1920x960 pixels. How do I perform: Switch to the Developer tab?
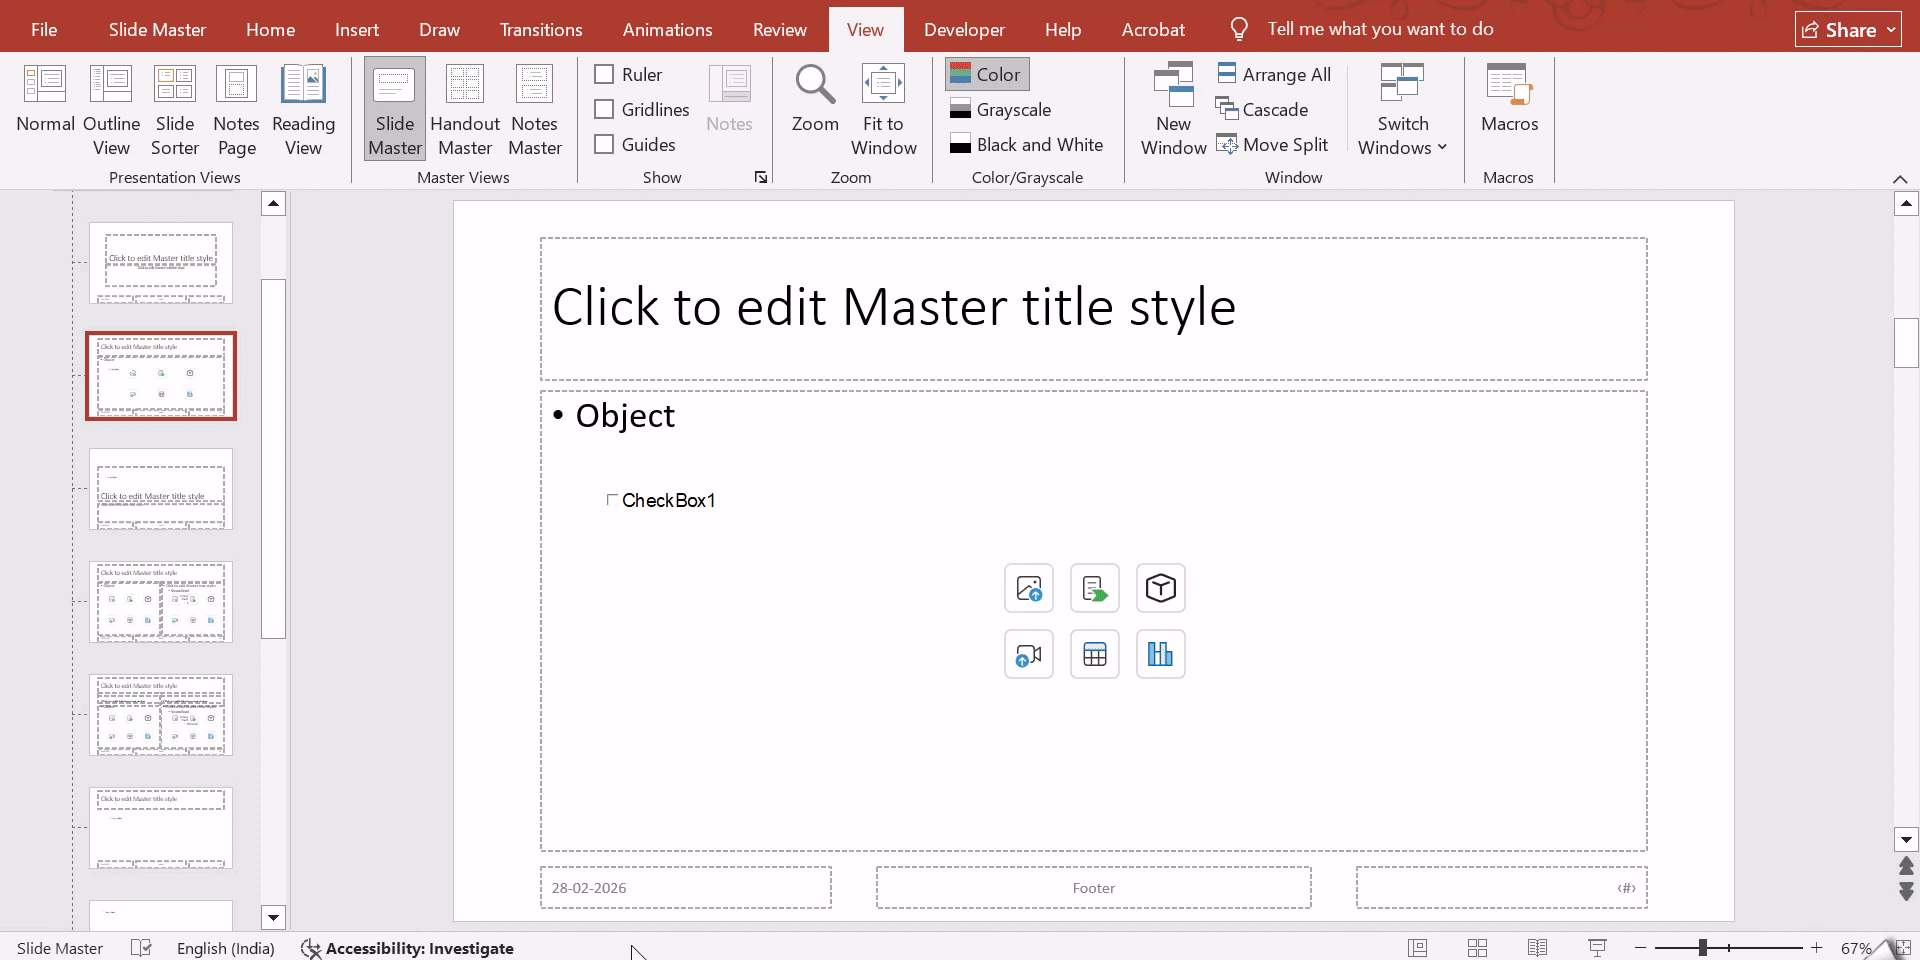pos(963,29)
